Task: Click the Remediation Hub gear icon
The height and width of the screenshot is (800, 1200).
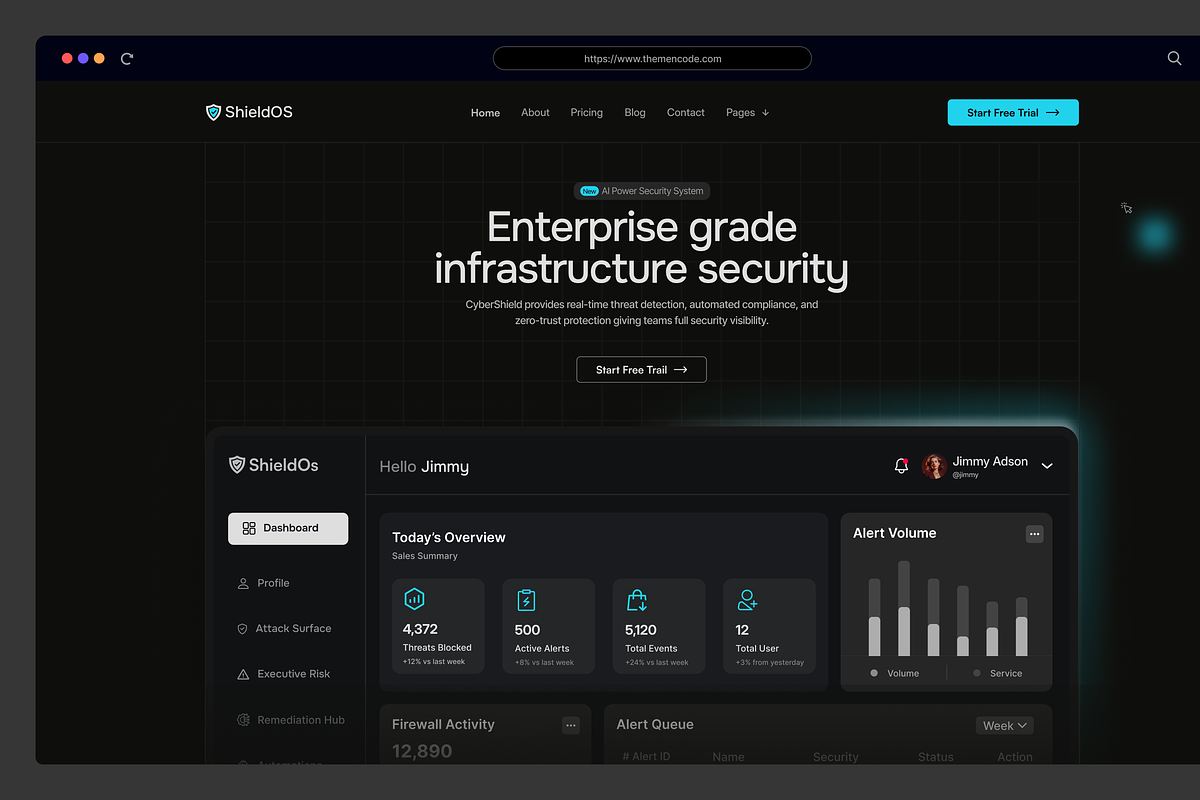Action: pyautogui.click(x=243, y=720)
